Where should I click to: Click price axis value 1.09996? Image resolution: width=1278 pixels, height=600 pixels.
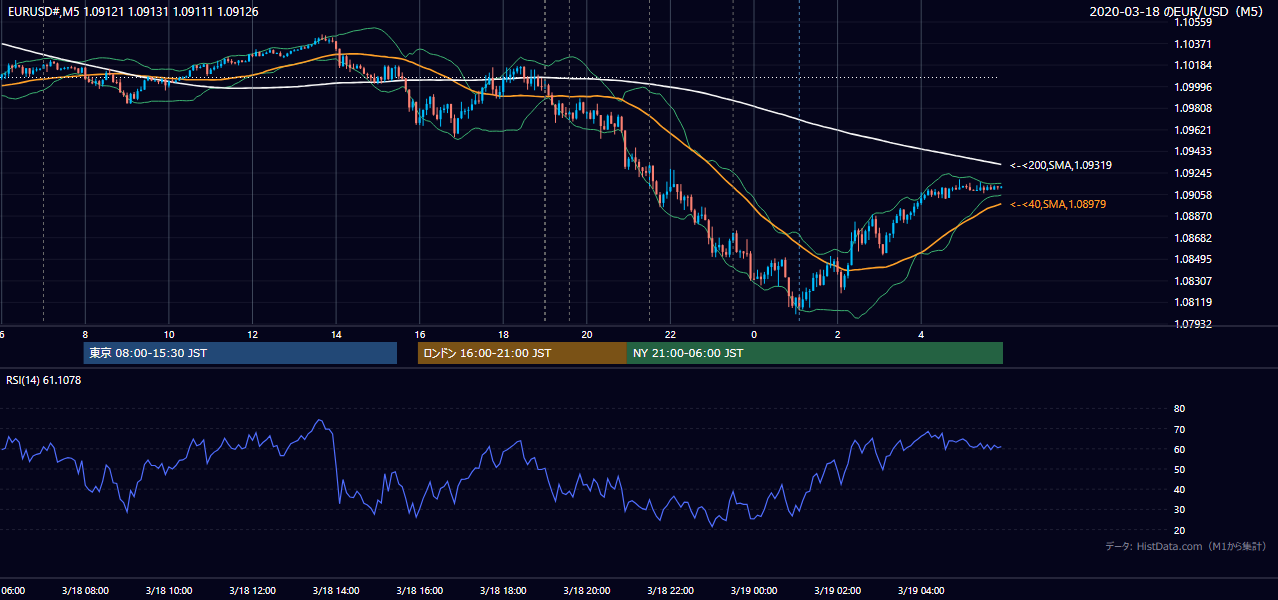click(1193, 87)
